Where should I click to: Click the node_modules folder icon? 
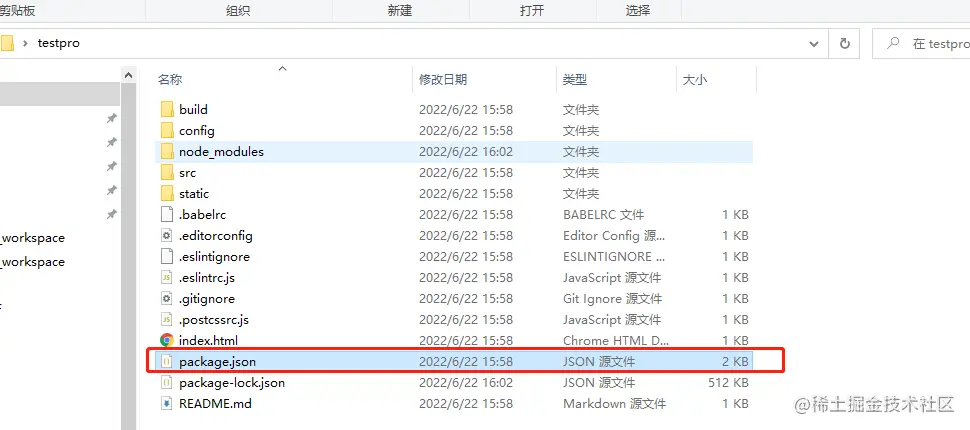pos(167,152)
